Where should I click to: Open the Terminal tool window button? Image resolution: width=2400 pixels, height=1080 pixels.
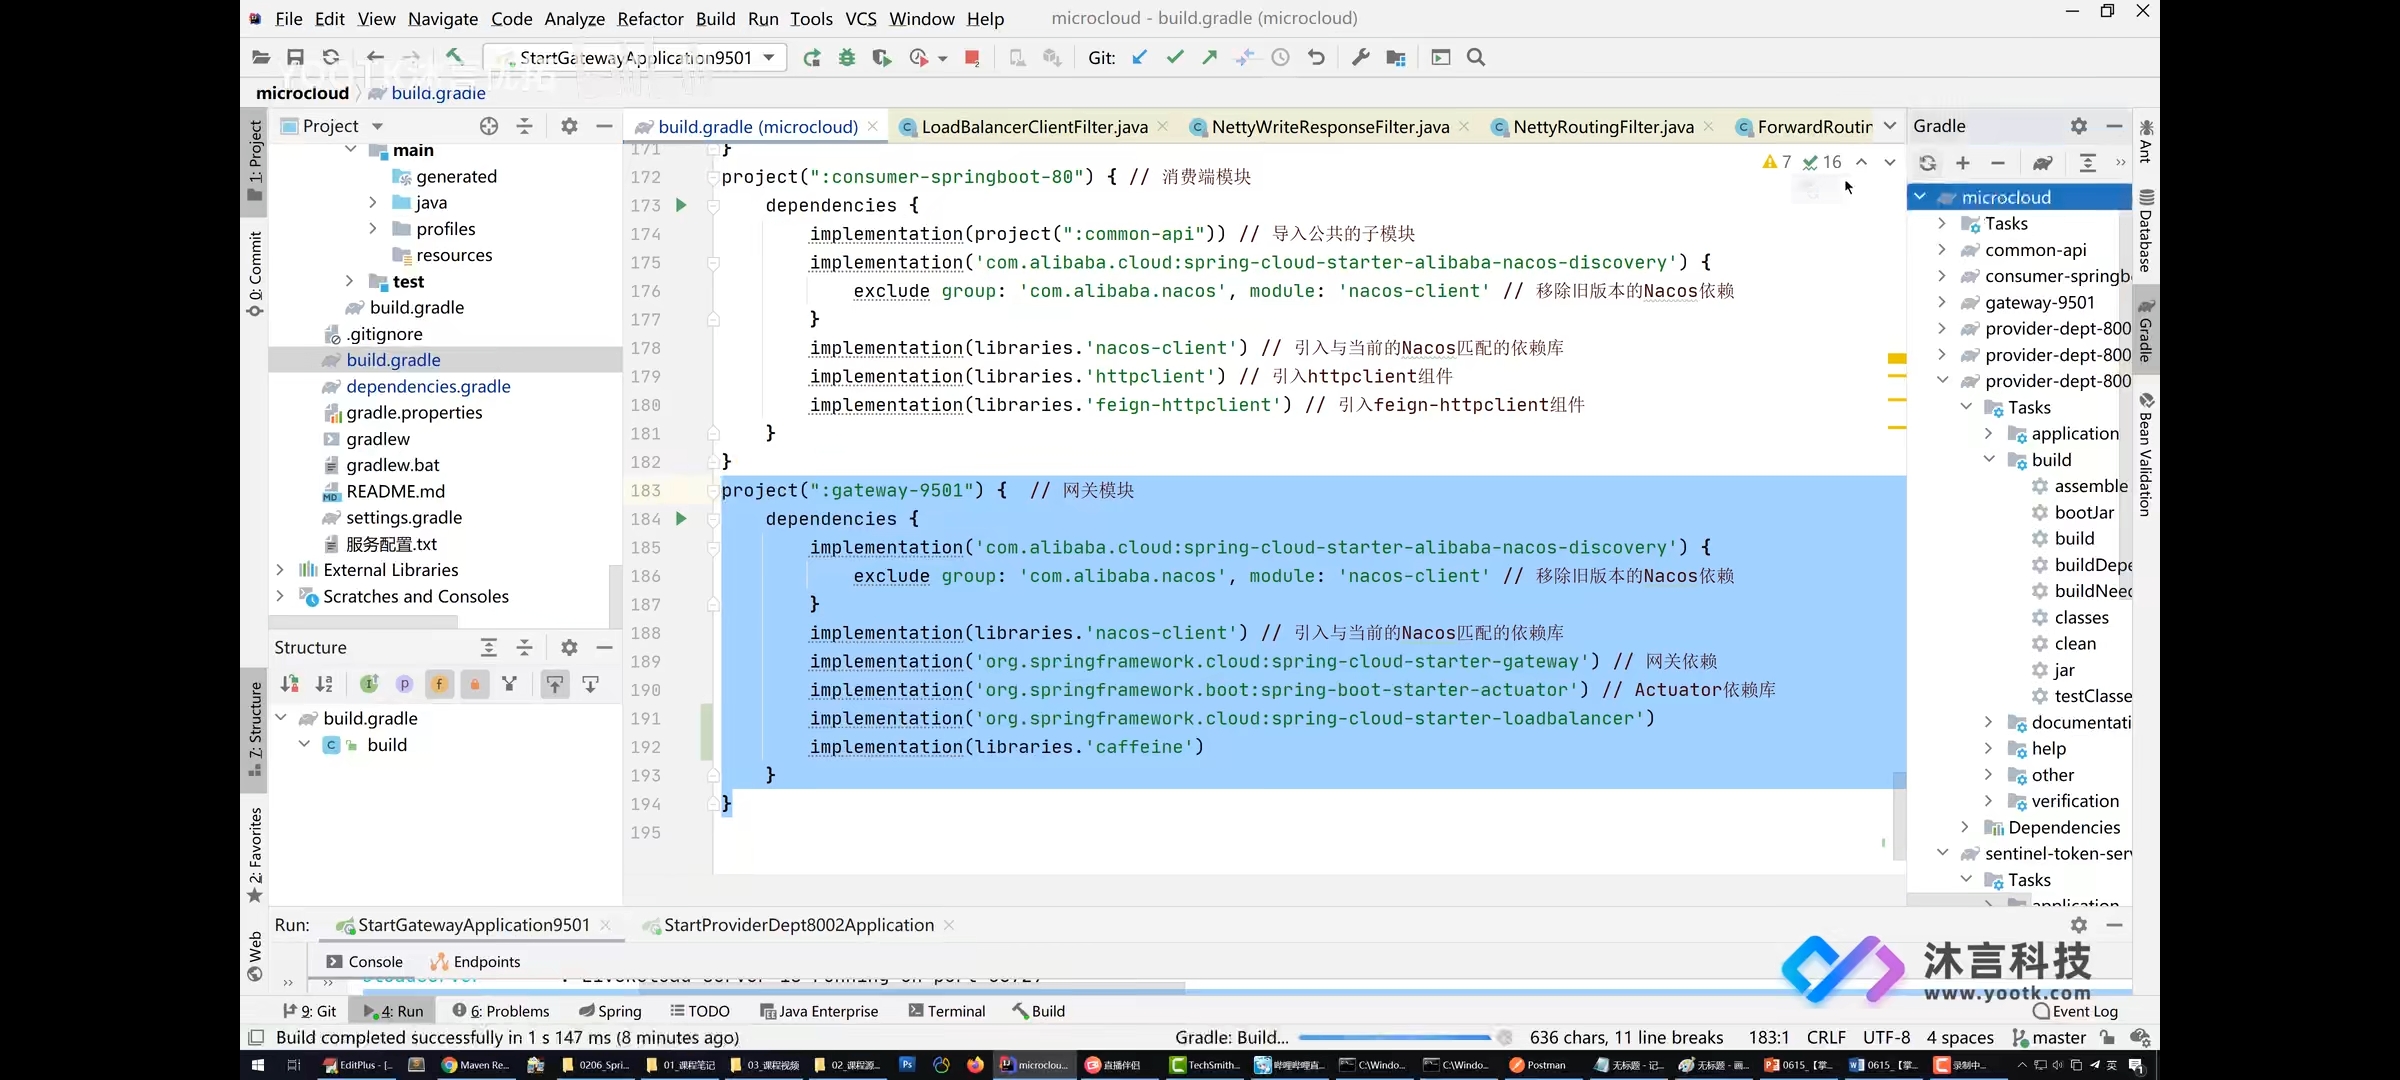(946, 1011)
